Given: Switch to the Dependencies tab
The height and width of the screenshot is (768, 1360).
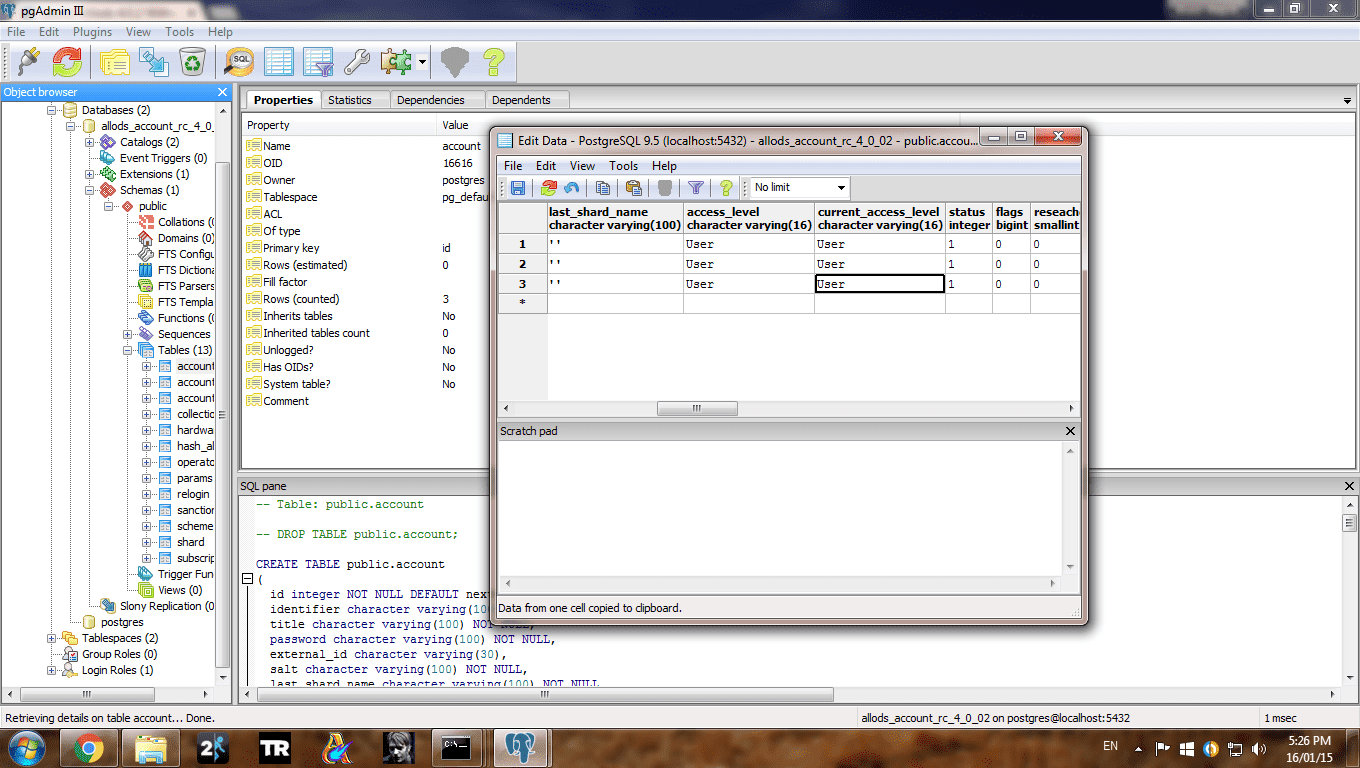Looking at the screenshot, I should pos(431,100).
